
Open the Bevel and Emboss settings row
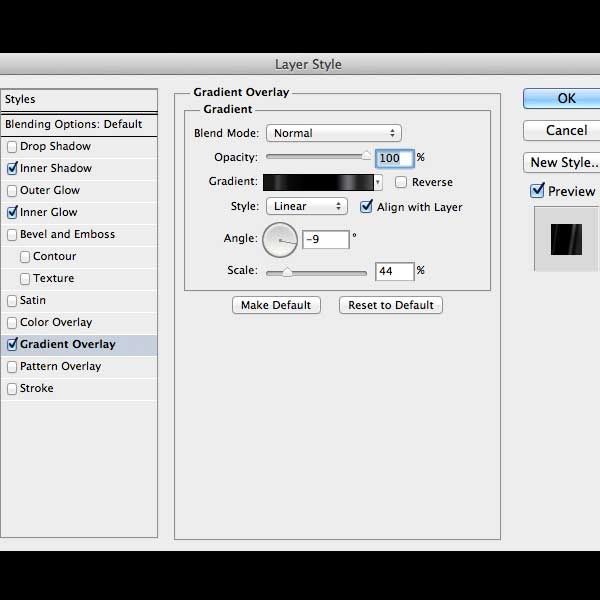[79, 235]
